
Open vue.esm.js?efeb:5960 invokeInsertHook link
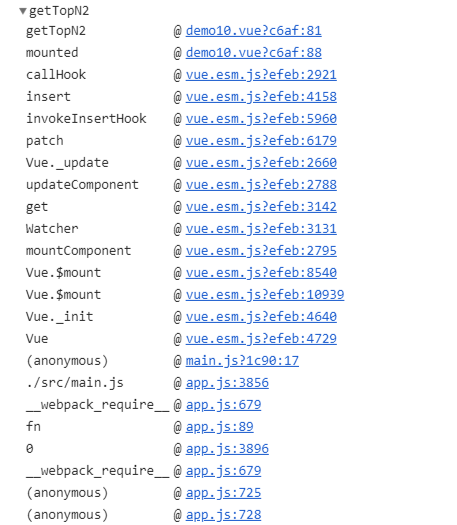(x=261, y=119)
